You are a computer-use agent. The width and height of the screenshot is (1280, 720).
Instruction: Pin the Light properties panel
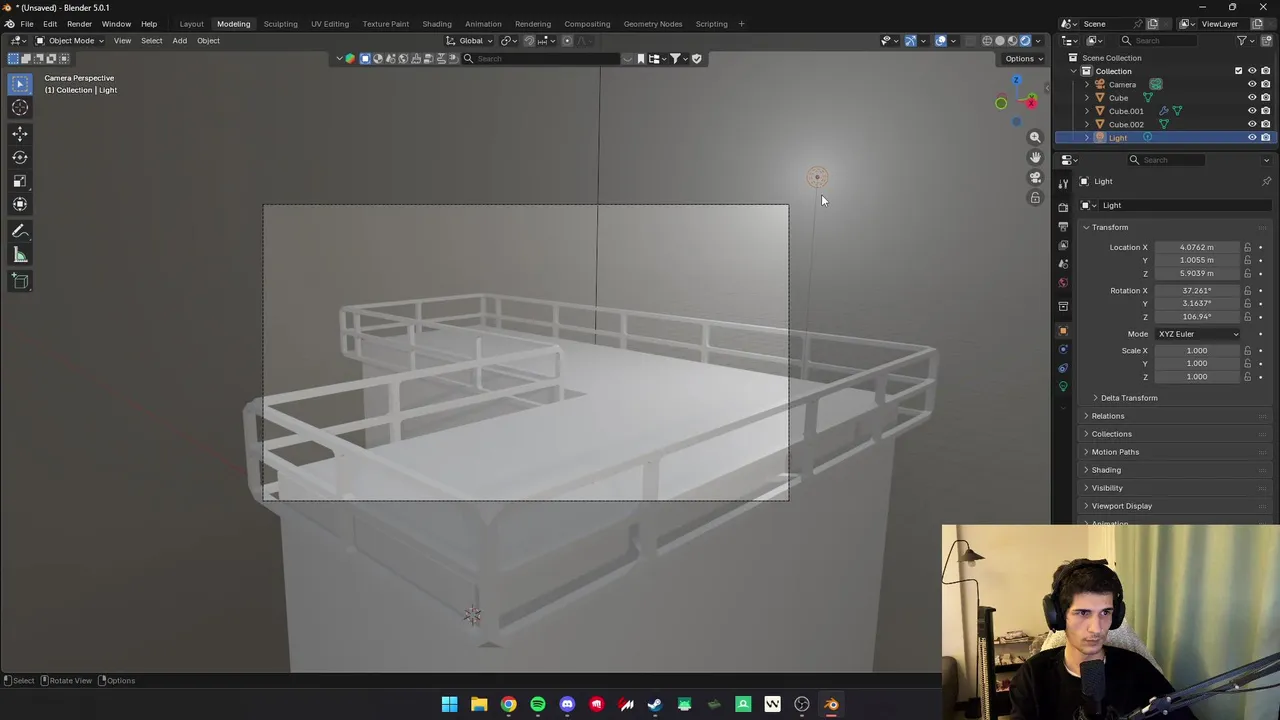(x=1266, y=181)
